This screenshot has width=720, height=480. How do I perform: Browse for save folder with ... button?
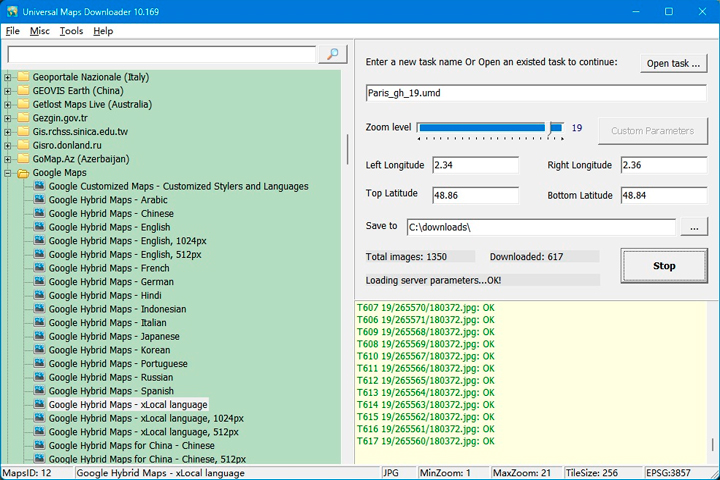pyautogui.click(x=694, y=227)
